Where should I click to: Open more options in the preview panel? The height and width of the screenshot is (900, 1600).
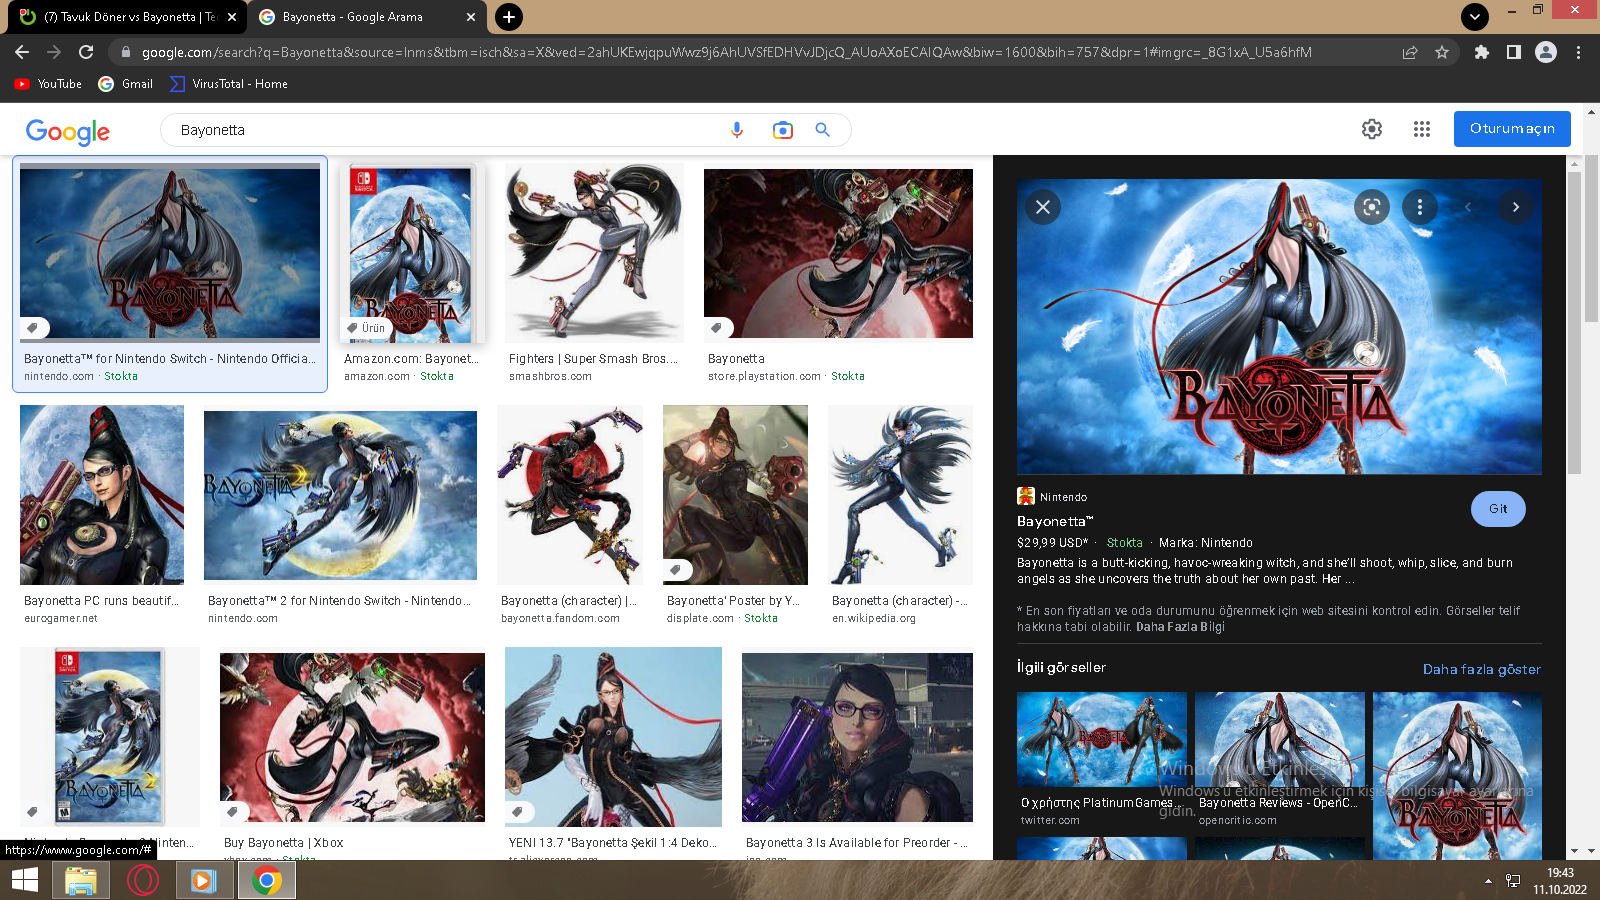1420,207
